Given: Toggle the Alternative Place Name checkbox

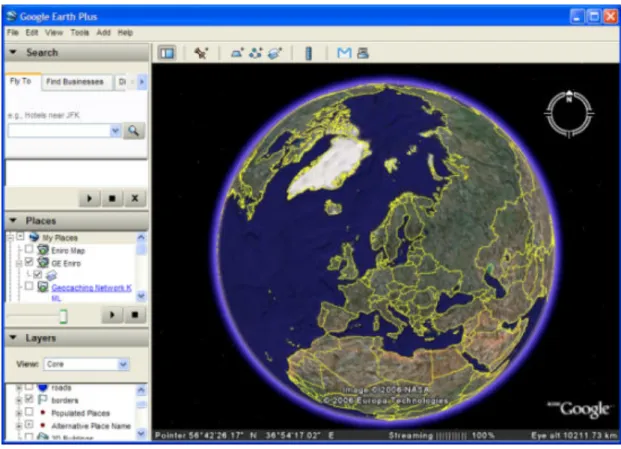Looking at the screenshot, I should (x=29, y=424).
